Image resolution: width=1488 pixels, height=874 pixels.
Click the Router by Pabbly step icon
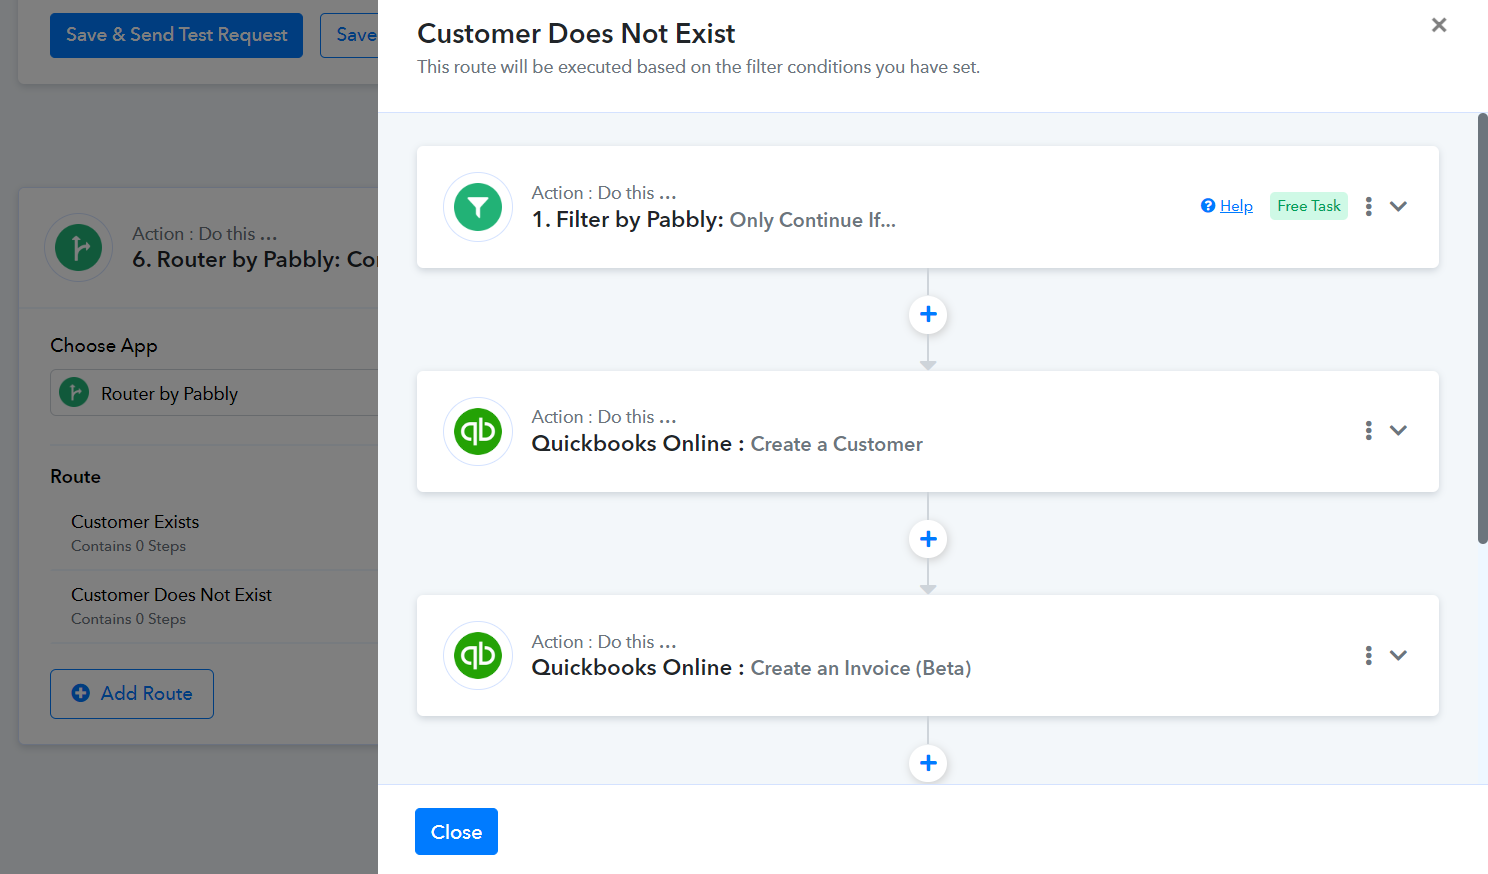79,247
